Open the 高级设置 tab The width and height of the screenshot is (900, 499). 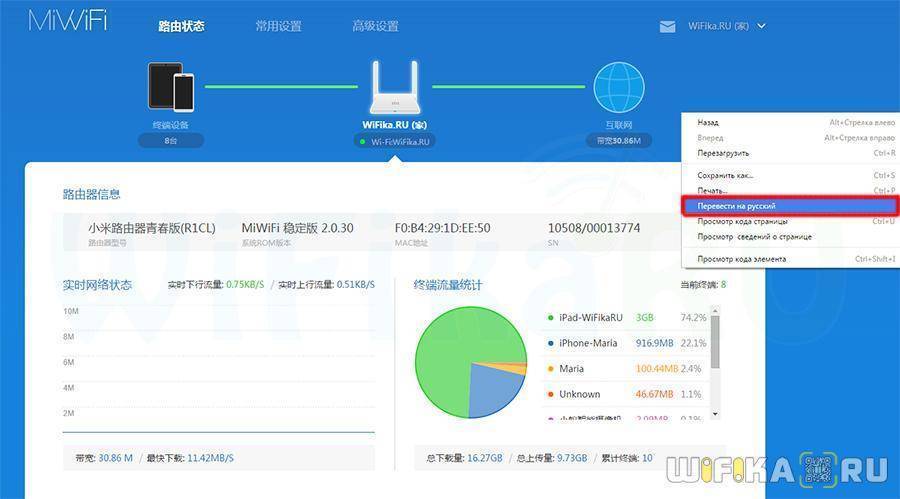[x=375, y=26]
